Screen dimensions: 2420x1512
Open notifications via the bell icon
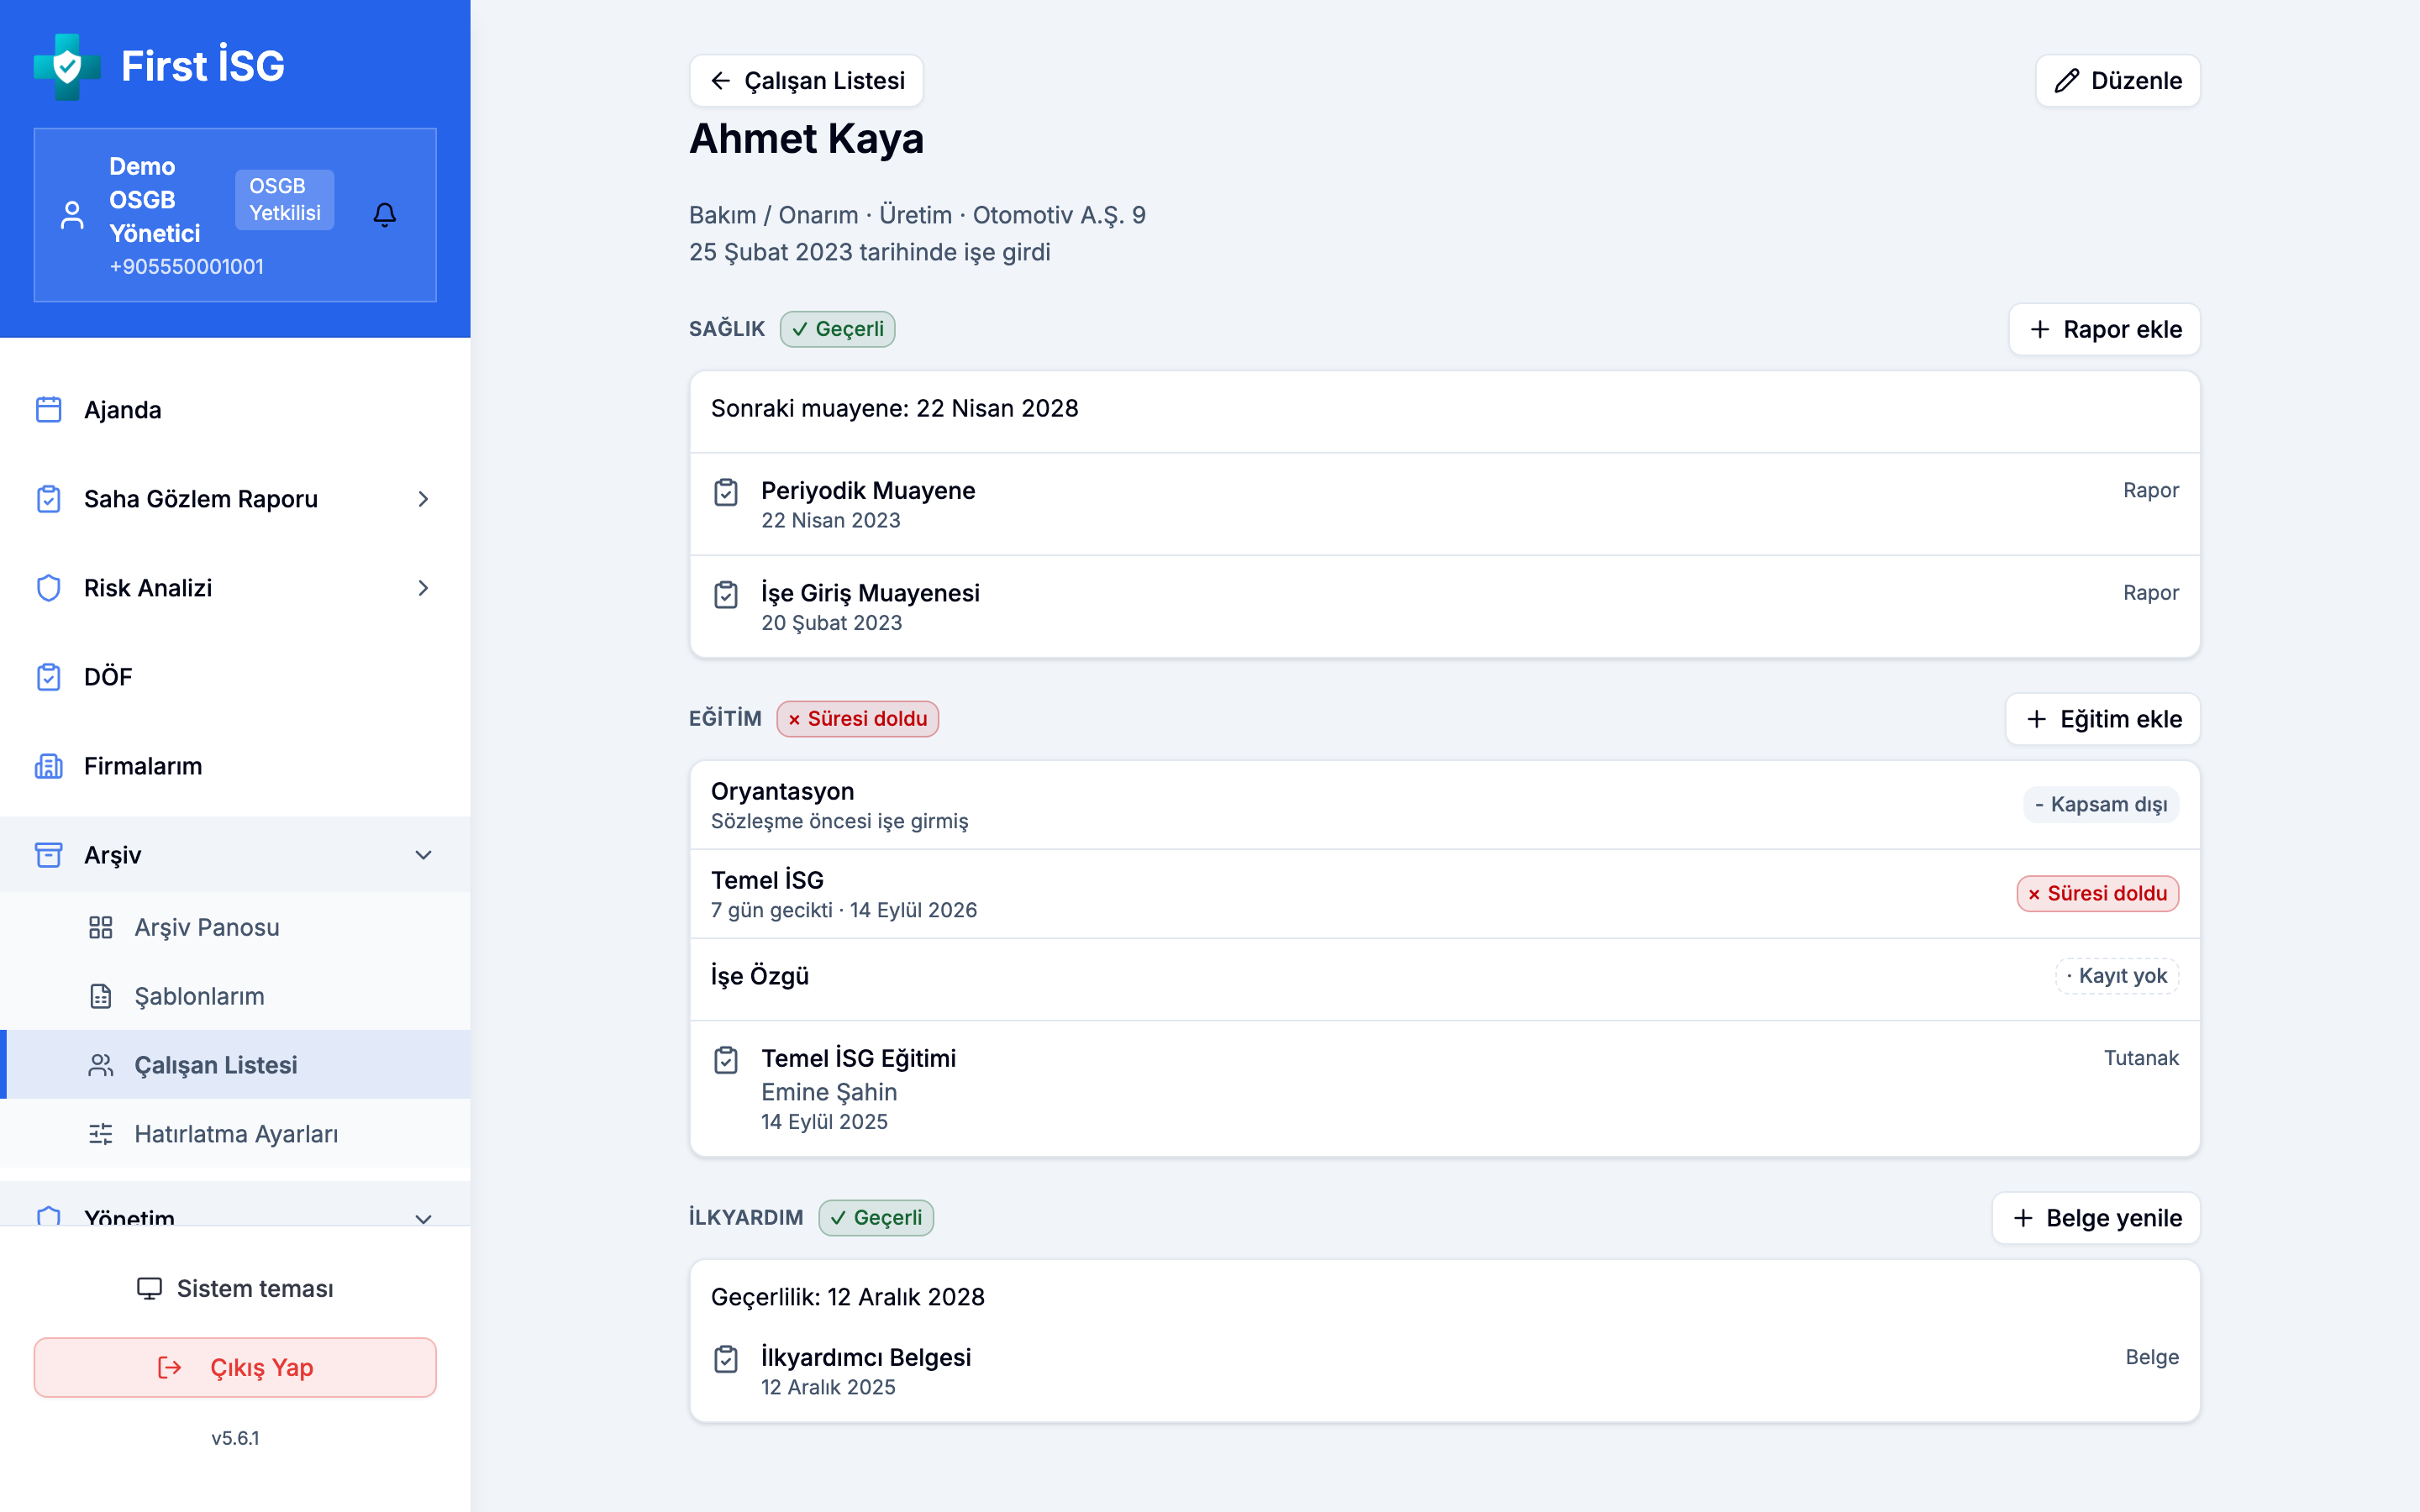(x=385, y=214)
